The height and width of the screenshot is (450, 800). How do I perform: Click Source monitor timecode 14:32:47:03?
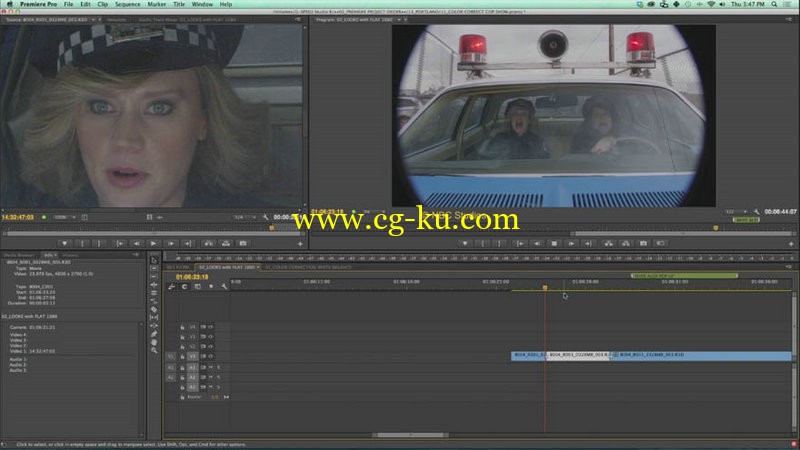pyautogui.click(x=17, y=217)
